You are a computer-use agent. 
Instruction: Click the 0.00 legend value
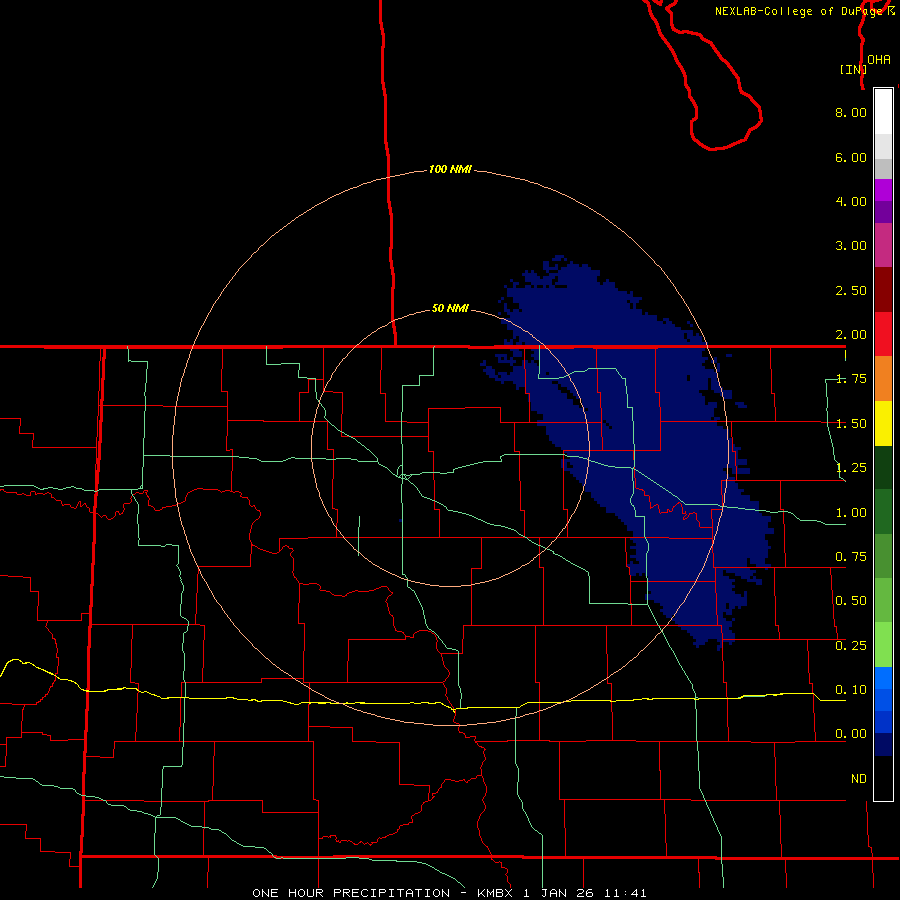(x=851, y=734)
